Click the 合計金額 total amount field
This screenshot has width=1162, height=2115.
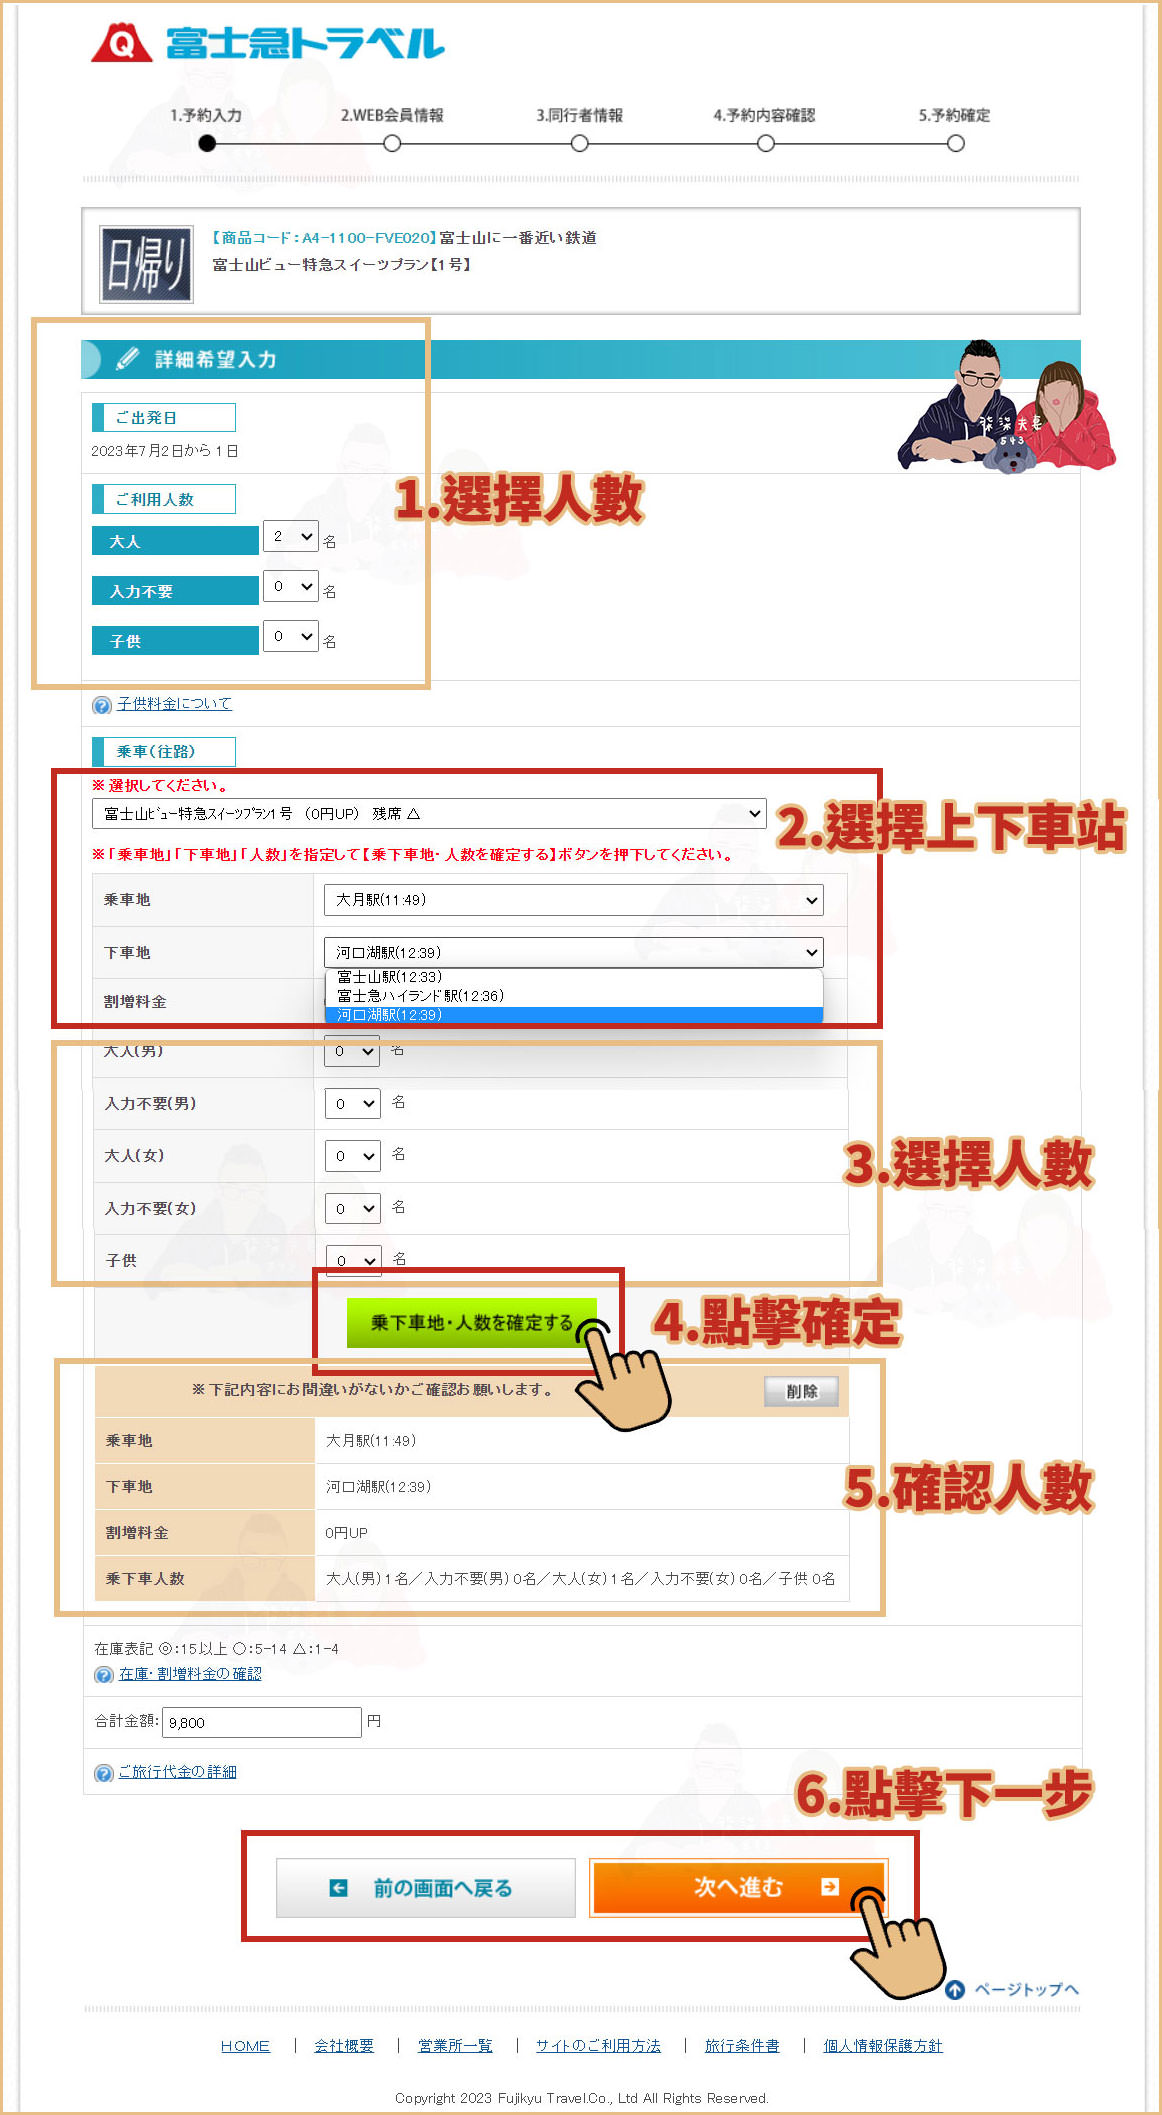[x=261, y=1722]
